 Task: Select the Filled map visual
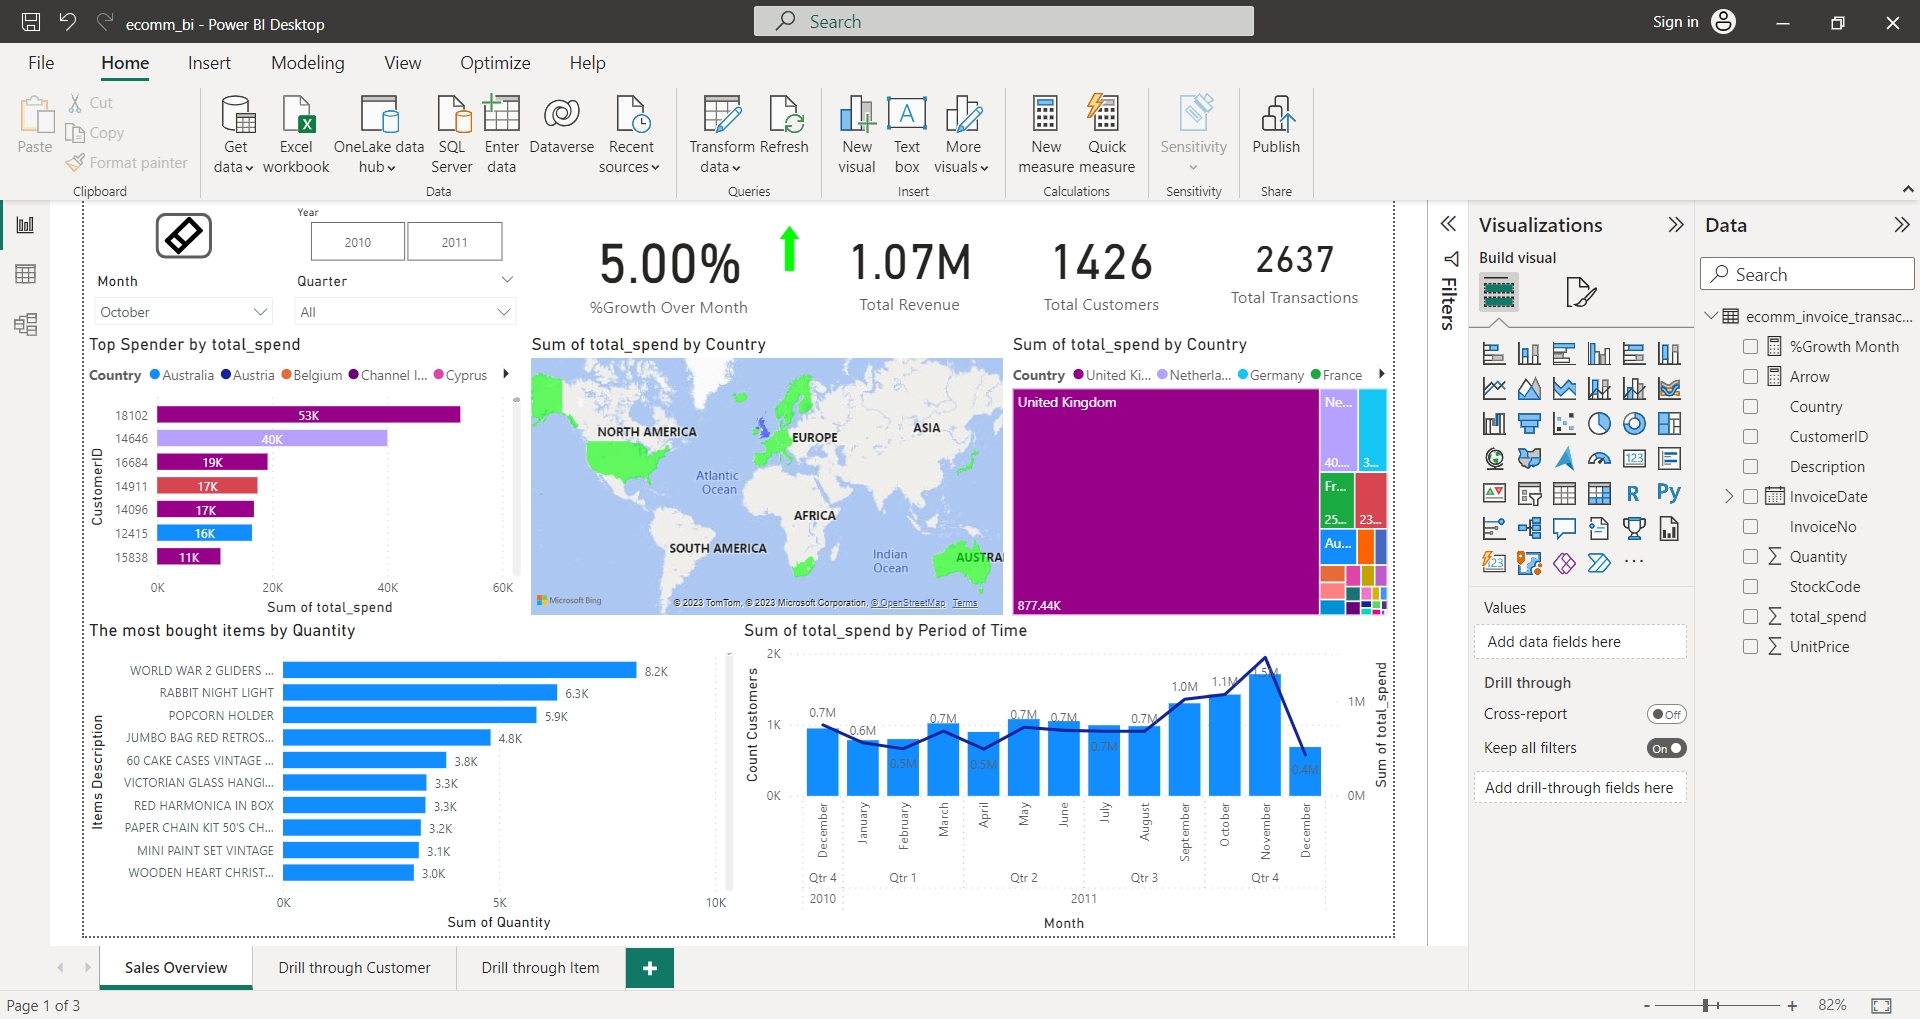1529,459
